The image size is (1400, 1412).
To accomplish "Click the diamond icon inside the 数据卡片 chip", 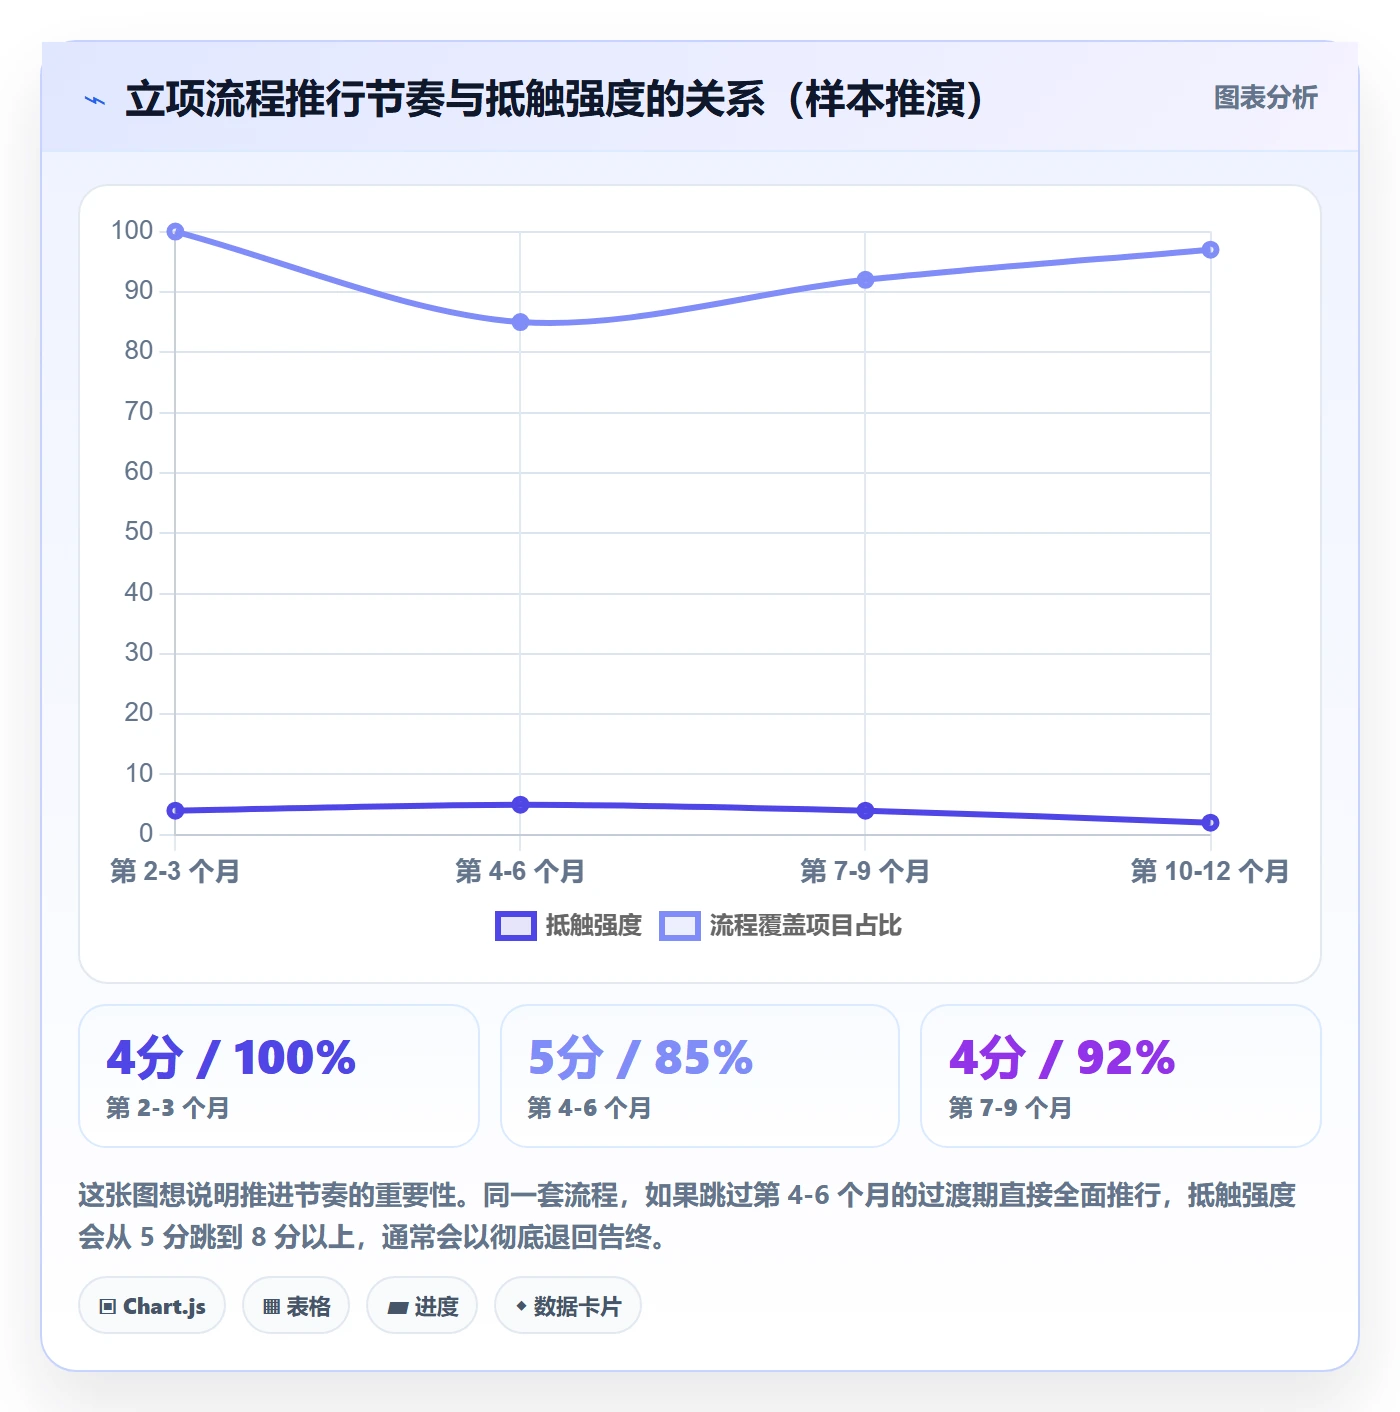I will tap(521, 1306).
